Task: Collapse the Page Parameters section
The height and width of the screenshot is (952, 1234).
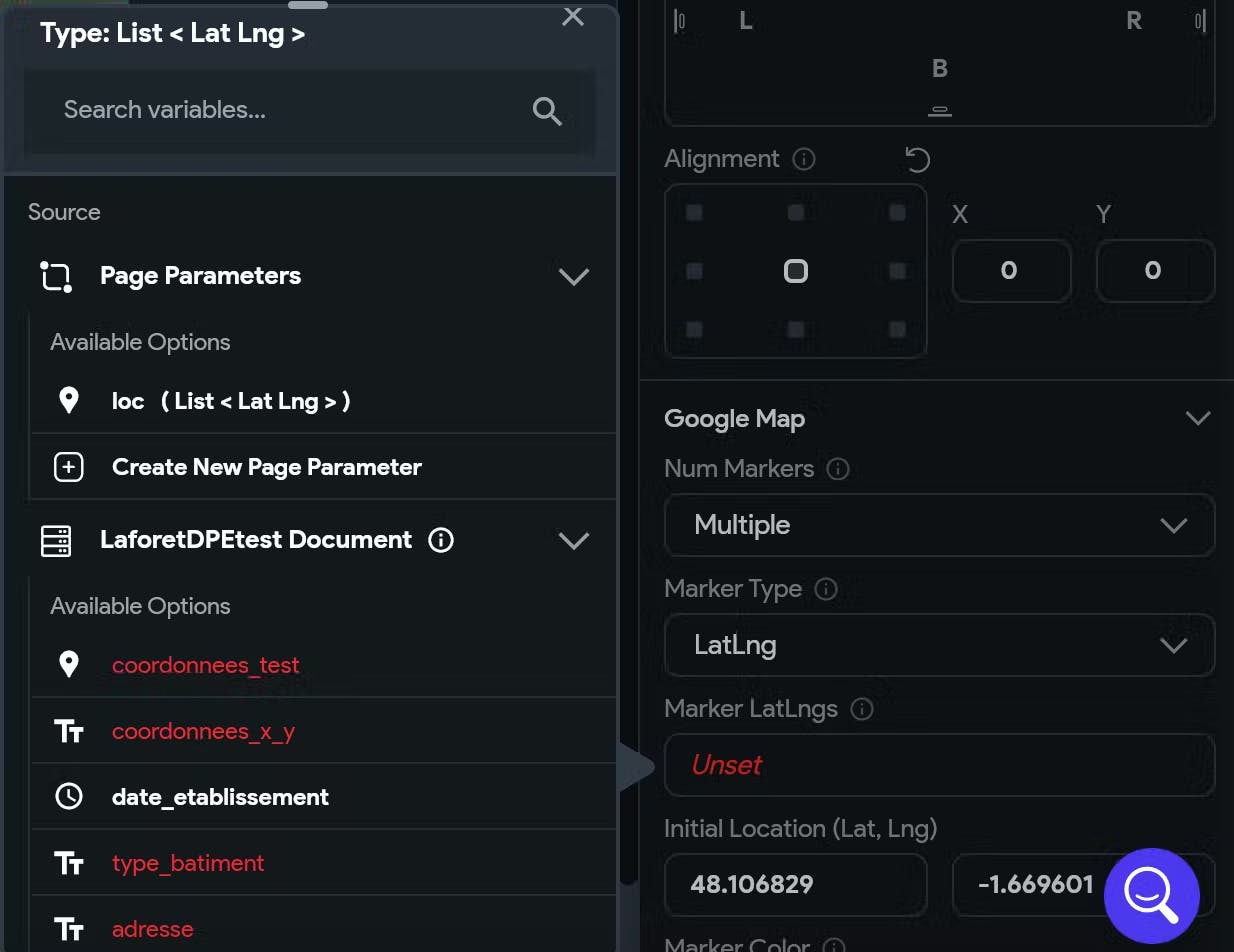Action: click(573, 276)
